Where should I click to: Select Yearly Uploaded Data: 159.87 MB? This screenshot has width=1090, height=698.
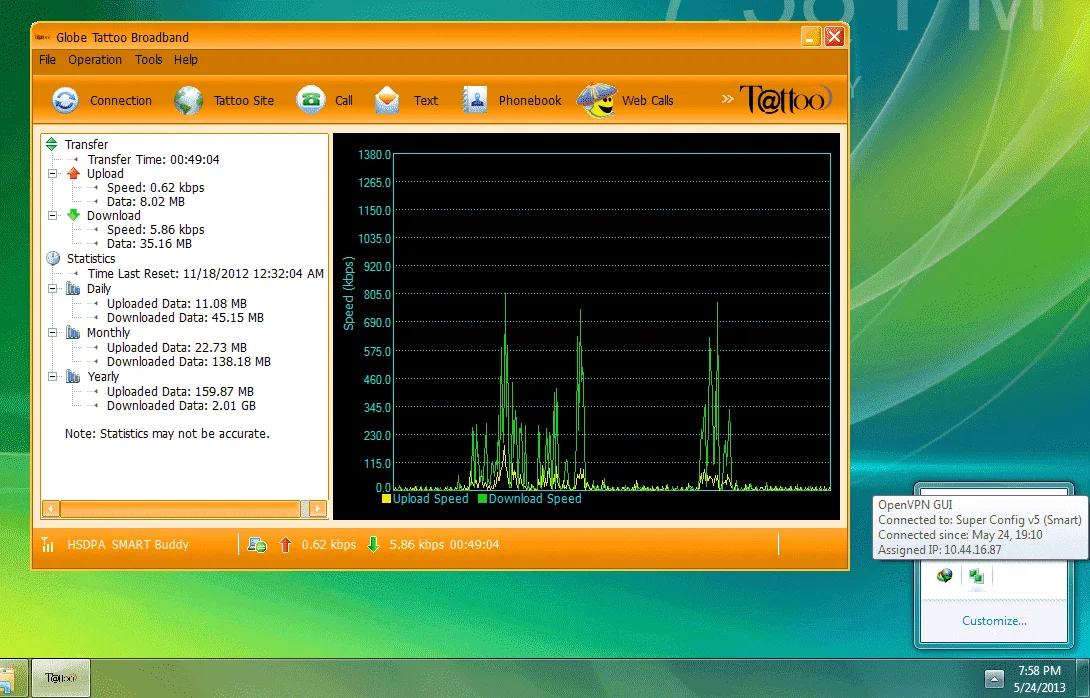click(180, 391)
